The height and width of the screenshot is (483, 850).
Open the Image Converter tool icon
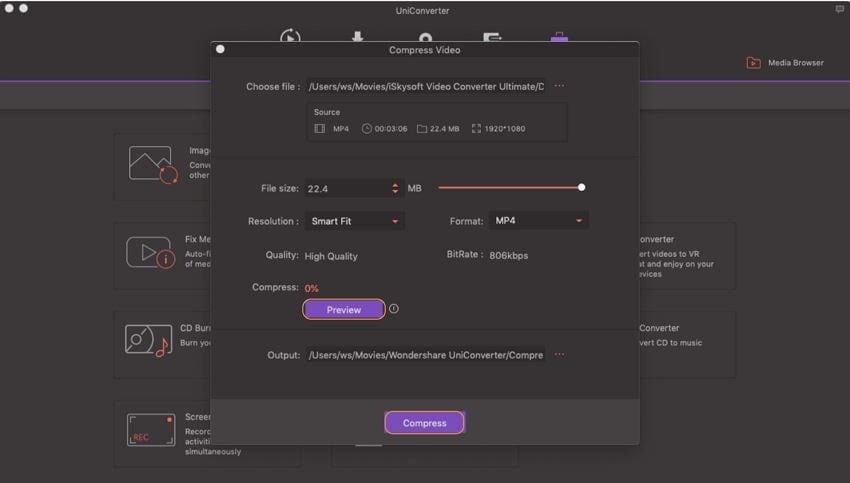pos(153,165)
